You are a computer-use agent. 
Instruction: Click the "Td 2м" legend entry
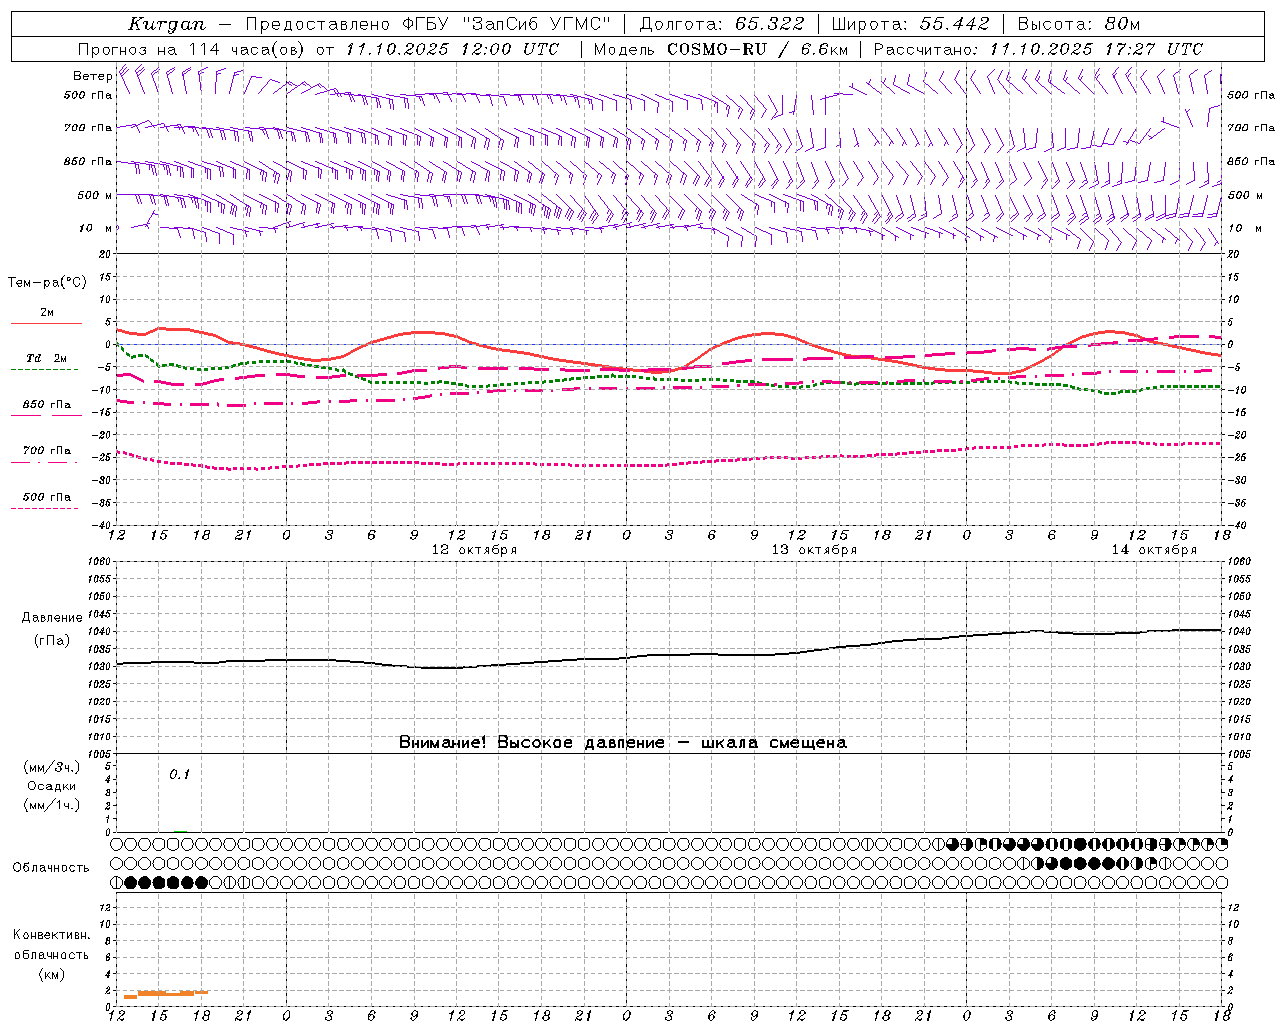[47, 358]
